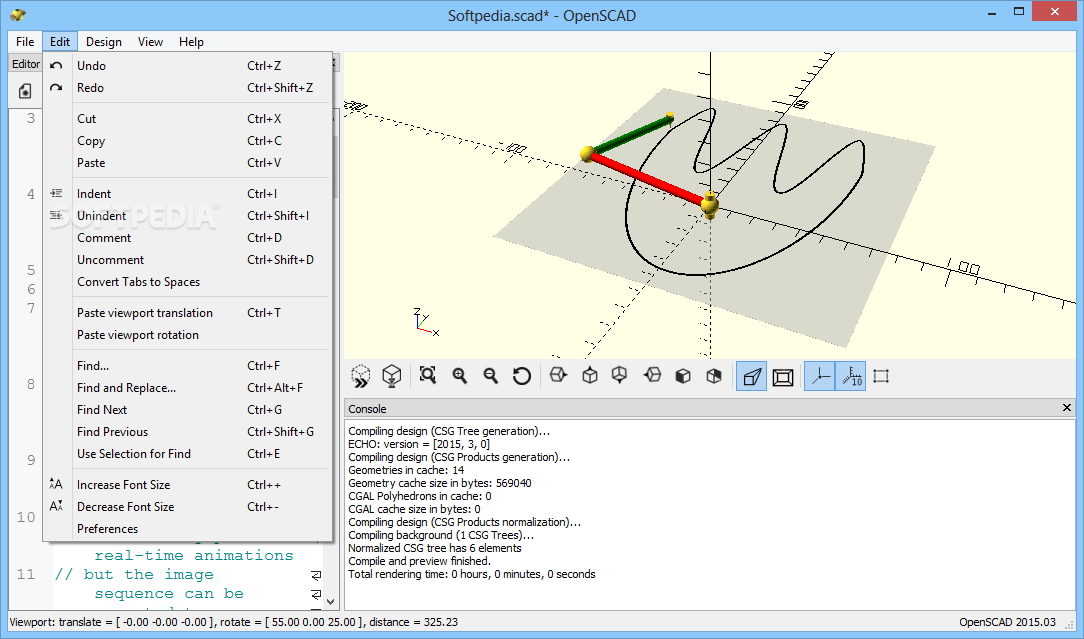Switch to the Back view cube icon
This screenshot has width=1084, height=639.
click(x=714, y=376)
